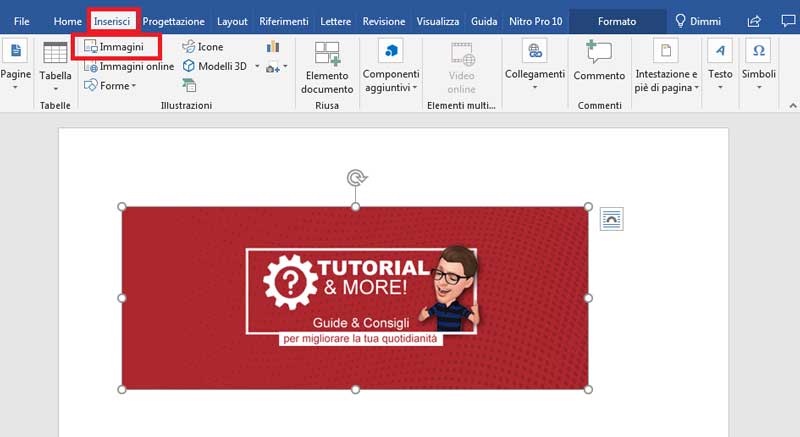Click the image's left-middle sizing handle
This screenshot has height=437, width=800.
[122, 298]
